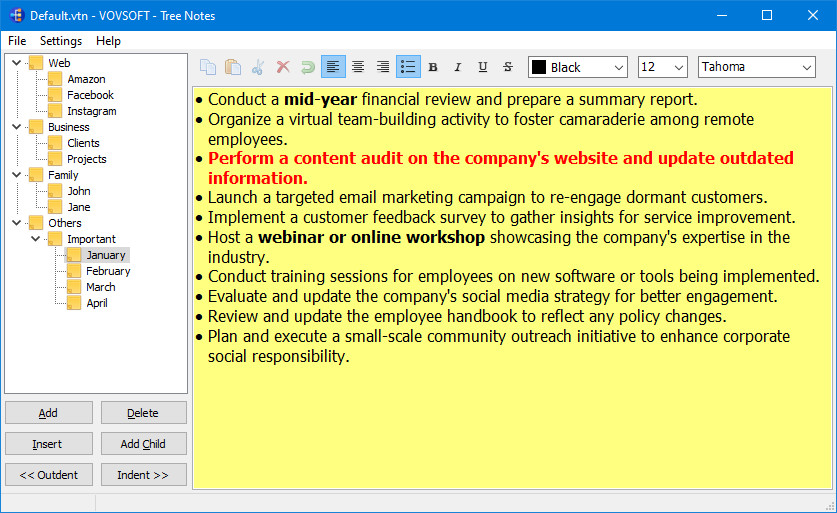Click the Cut scissors icon
This screenshot has width=837, height=513.
click(258, 67)
